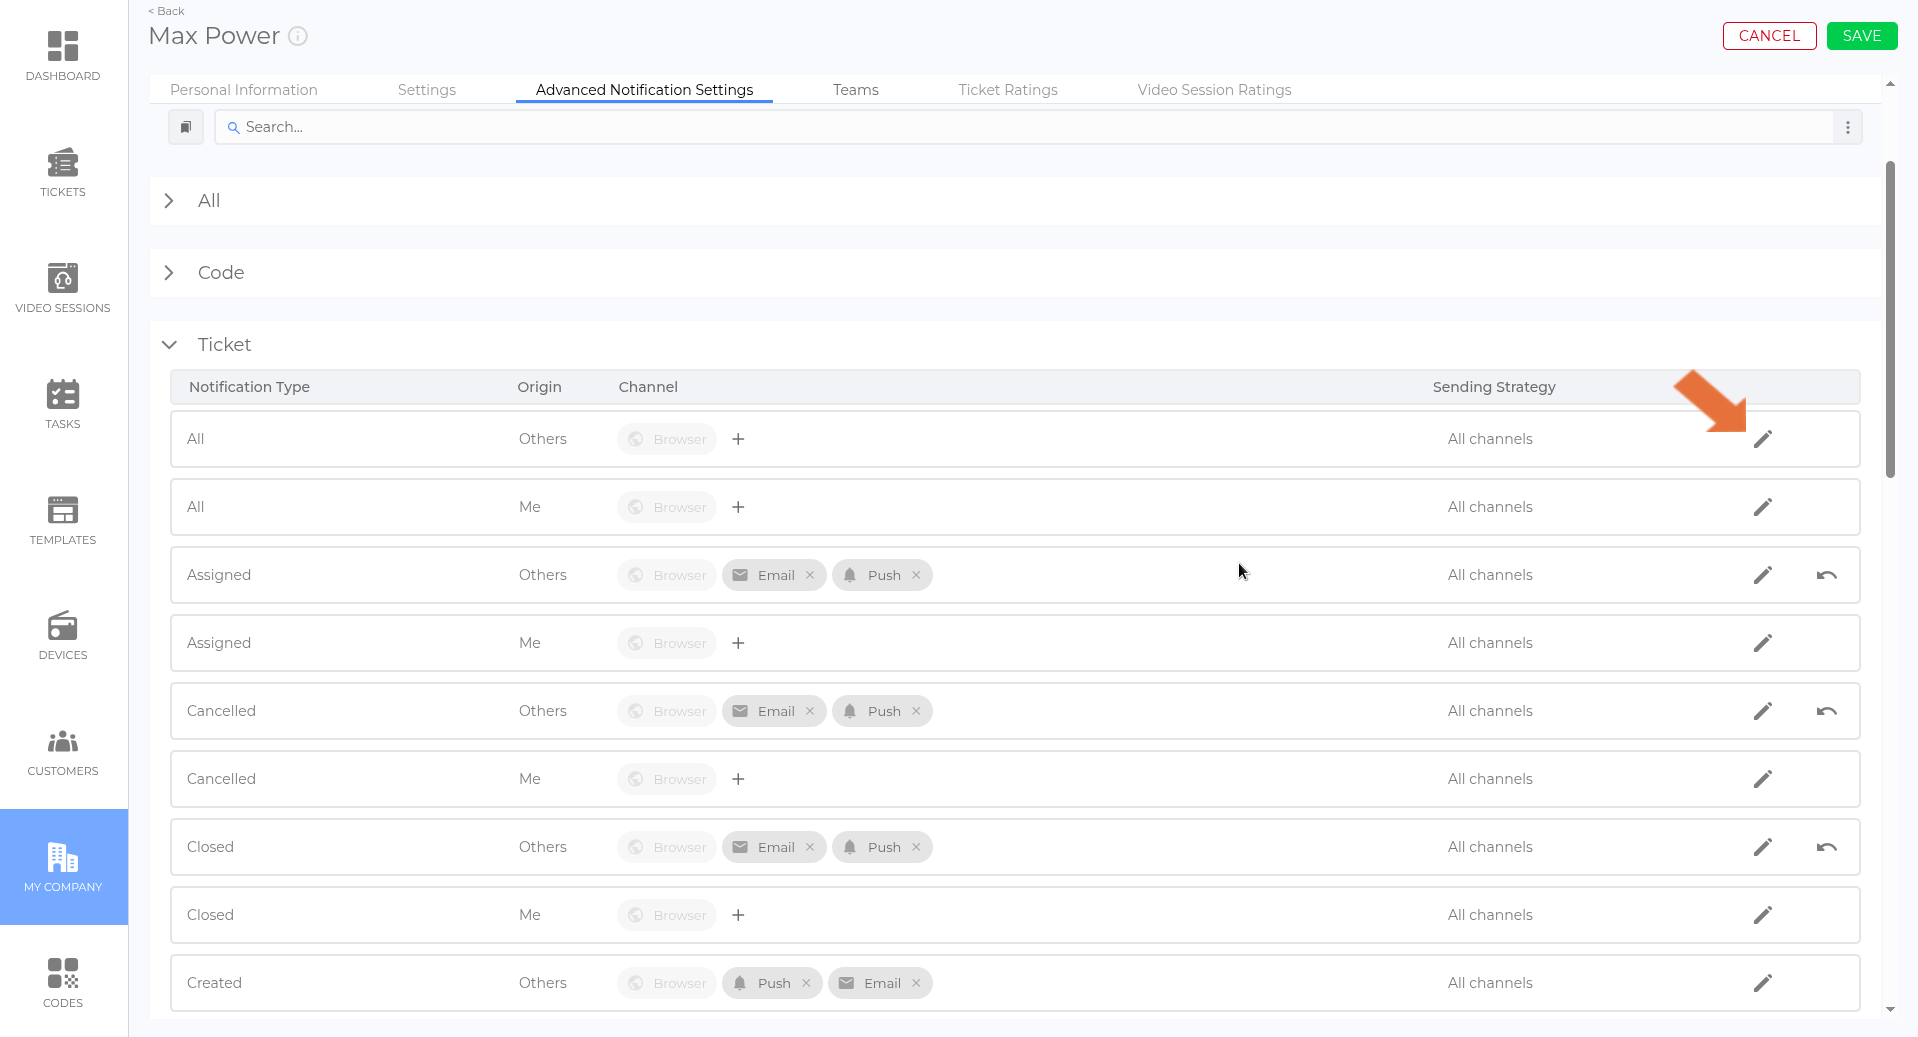Remove Email channel from Assigned Others row

tap(810, 575)
